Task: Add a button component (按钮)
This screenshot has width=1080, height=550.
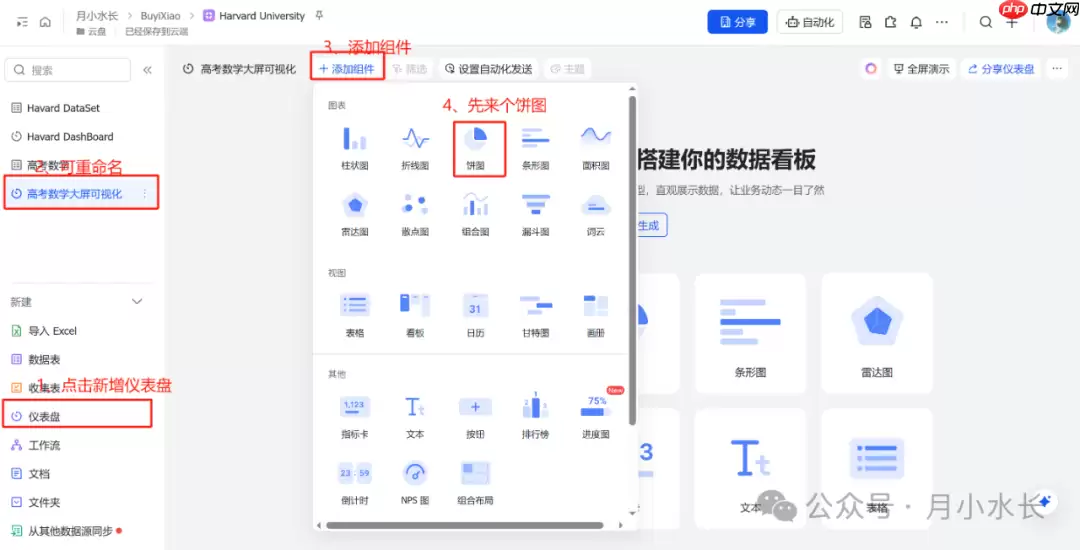Action: [x=475, y=416]
